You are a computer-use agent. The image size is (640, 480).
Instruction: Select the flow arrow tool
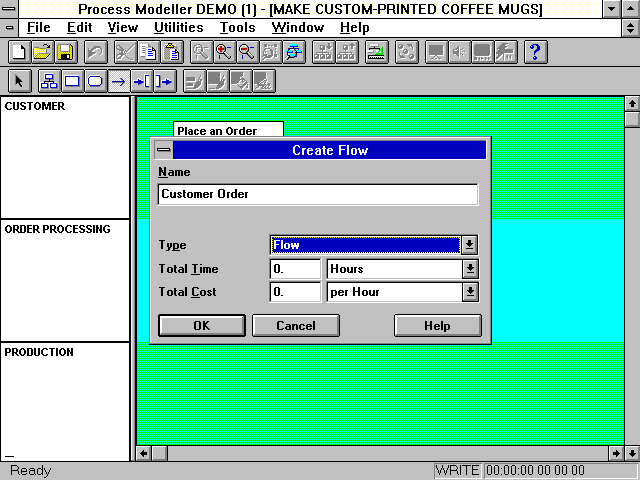point(118,81)
